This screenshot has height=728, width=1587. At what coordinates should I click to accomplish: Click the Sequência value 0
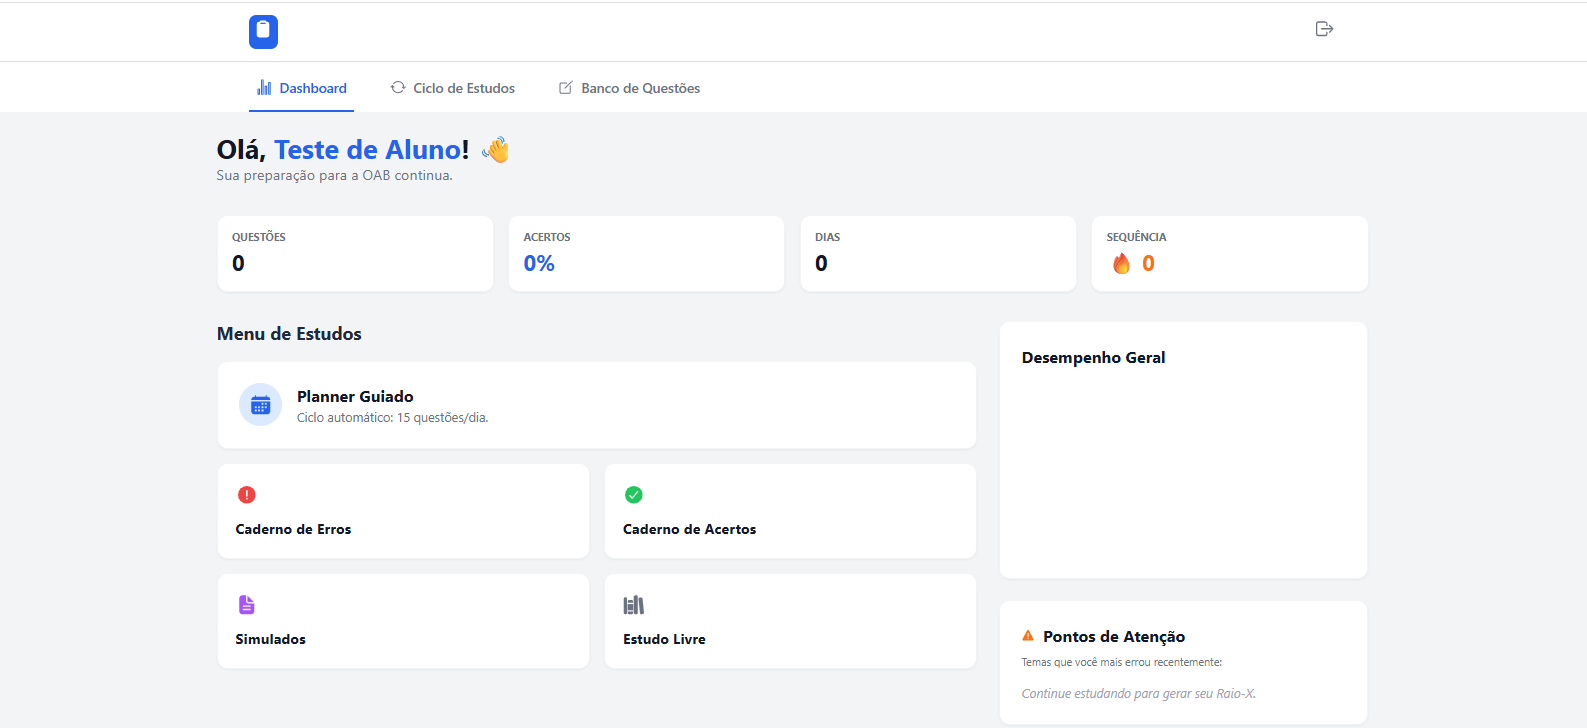[x=1148, y=263]
